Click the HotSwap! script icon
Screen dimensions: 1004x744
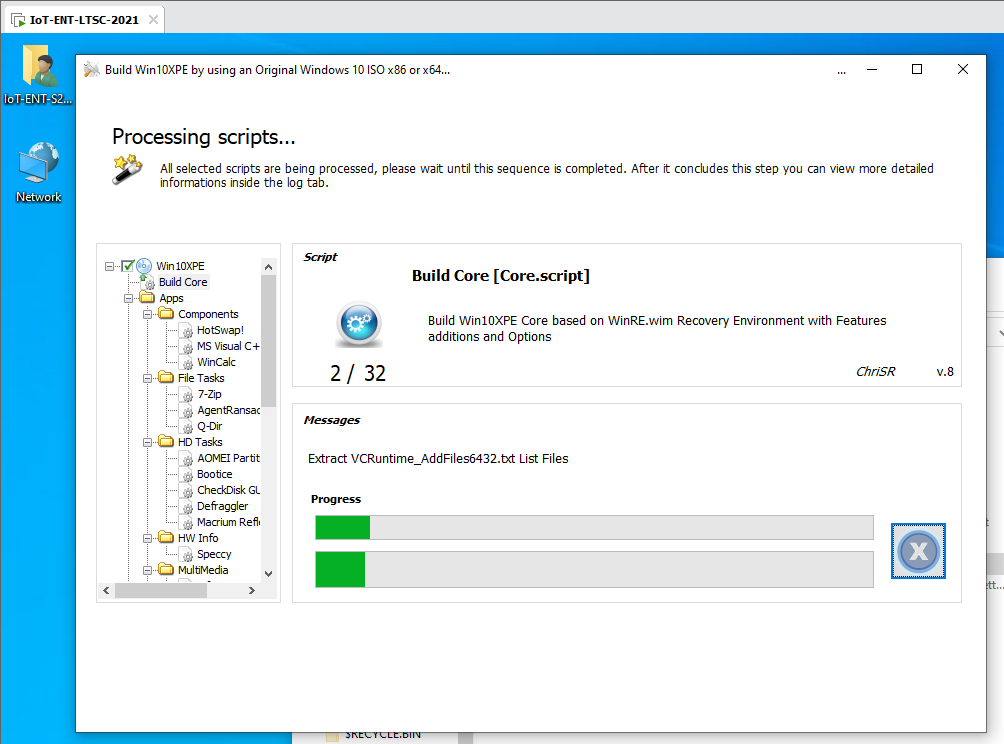(x=186, y=330)
